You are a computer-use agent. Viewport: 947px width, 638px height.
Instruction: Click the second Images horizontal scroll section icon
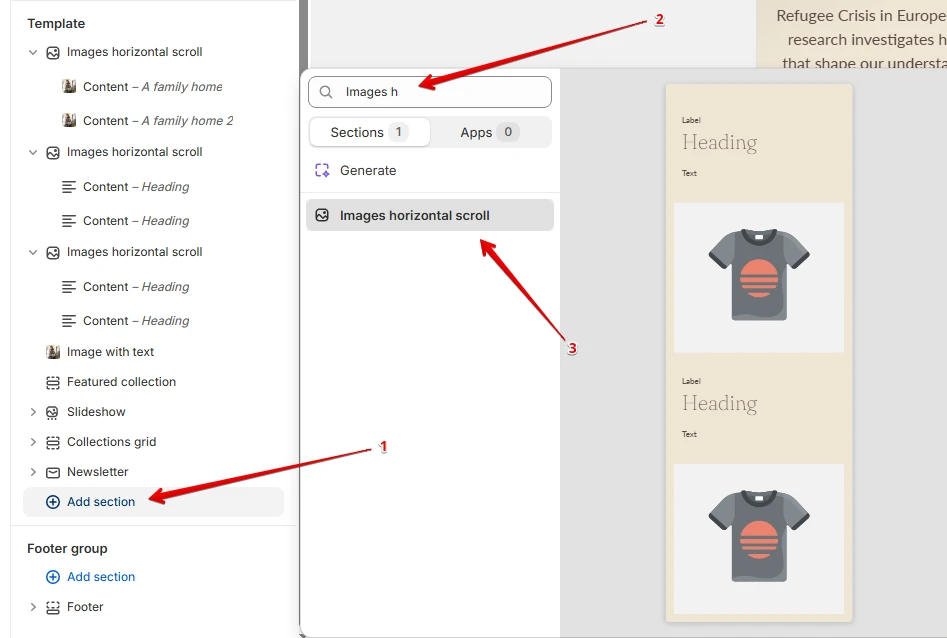[53, 152]
